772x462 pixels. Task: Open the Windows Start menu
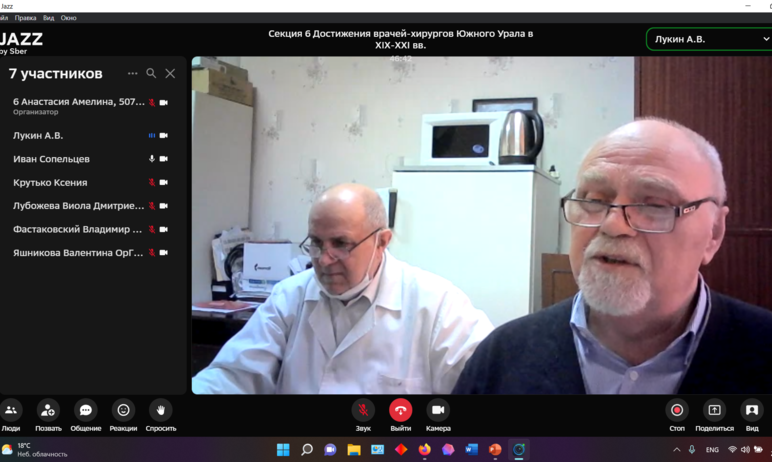point(283,449)
